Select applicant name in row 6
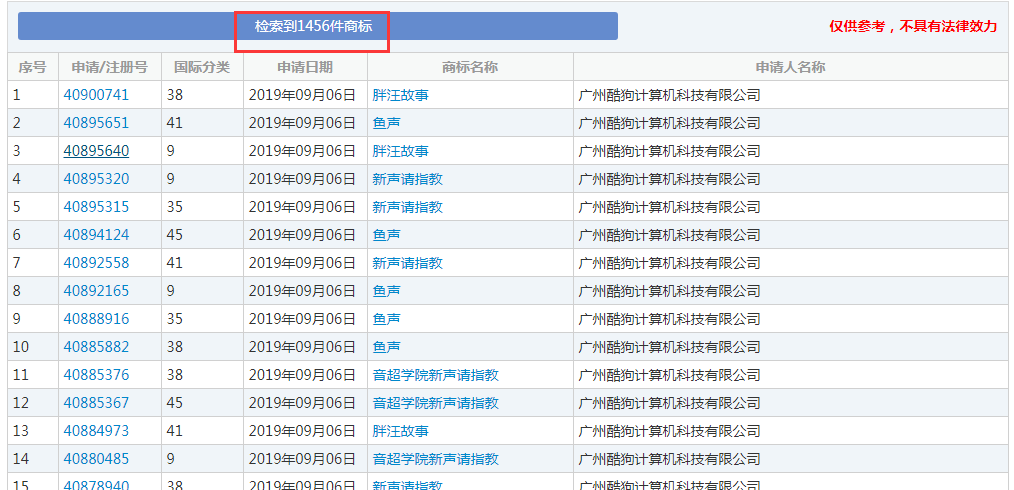This screenshot has width=1014, height=490. coord(669,235)
